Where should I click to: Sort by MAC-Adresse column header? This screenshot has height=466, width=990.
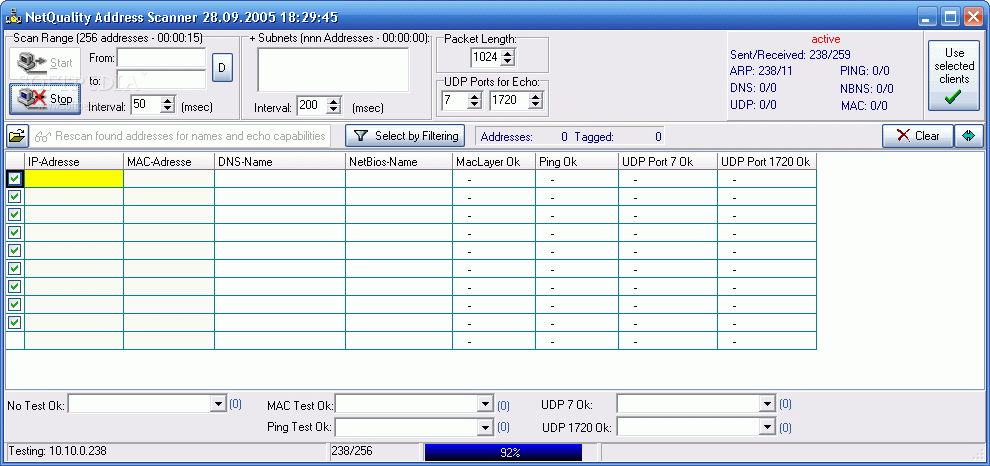click(169, 162)
